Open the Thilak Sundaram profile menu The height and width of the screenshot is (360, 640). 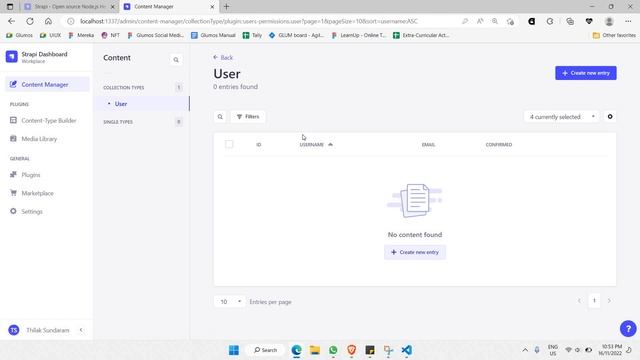tap(39, 330)
